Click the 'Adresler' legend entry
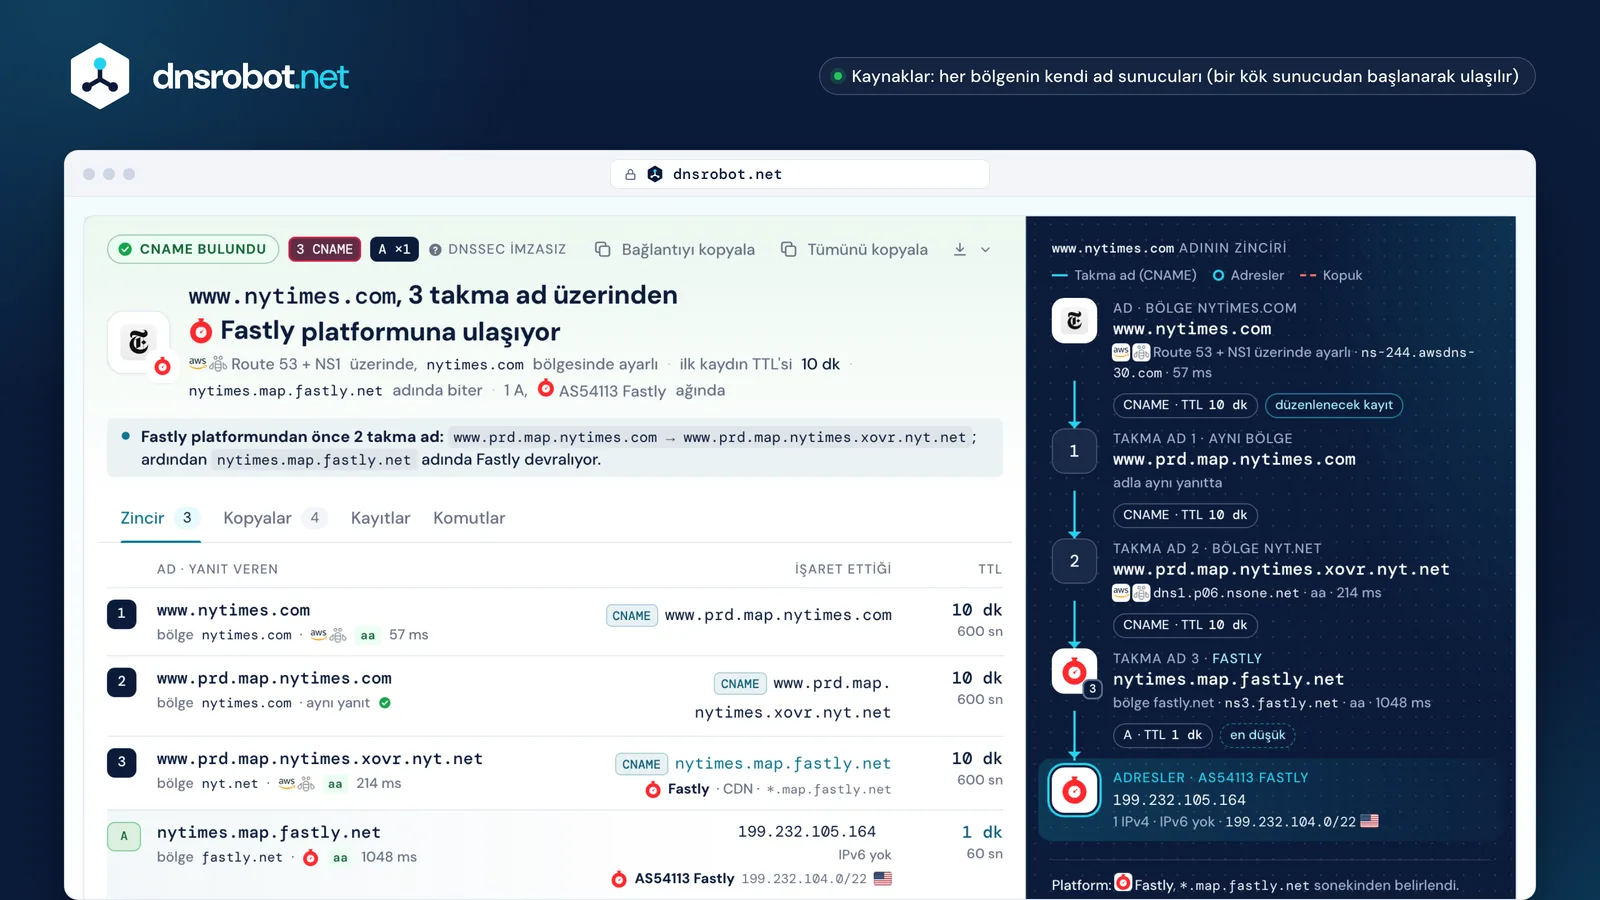This screenshot has height=900, width=1600. [x=1248, y=275]
